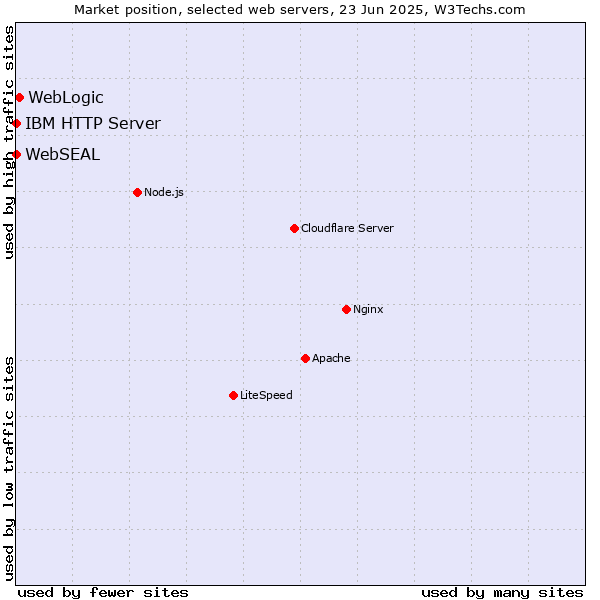
Task: Click the WebSEAL red data point
Action: (x=16, y=154)
